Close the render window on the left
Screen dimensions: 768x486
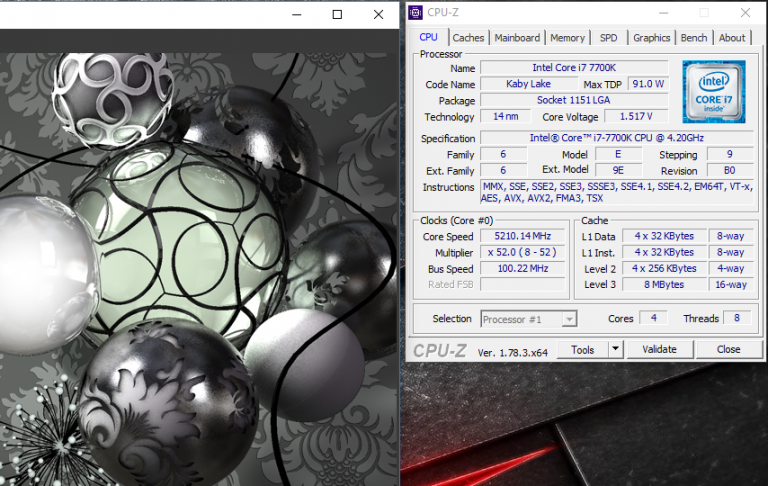[378, 15]
